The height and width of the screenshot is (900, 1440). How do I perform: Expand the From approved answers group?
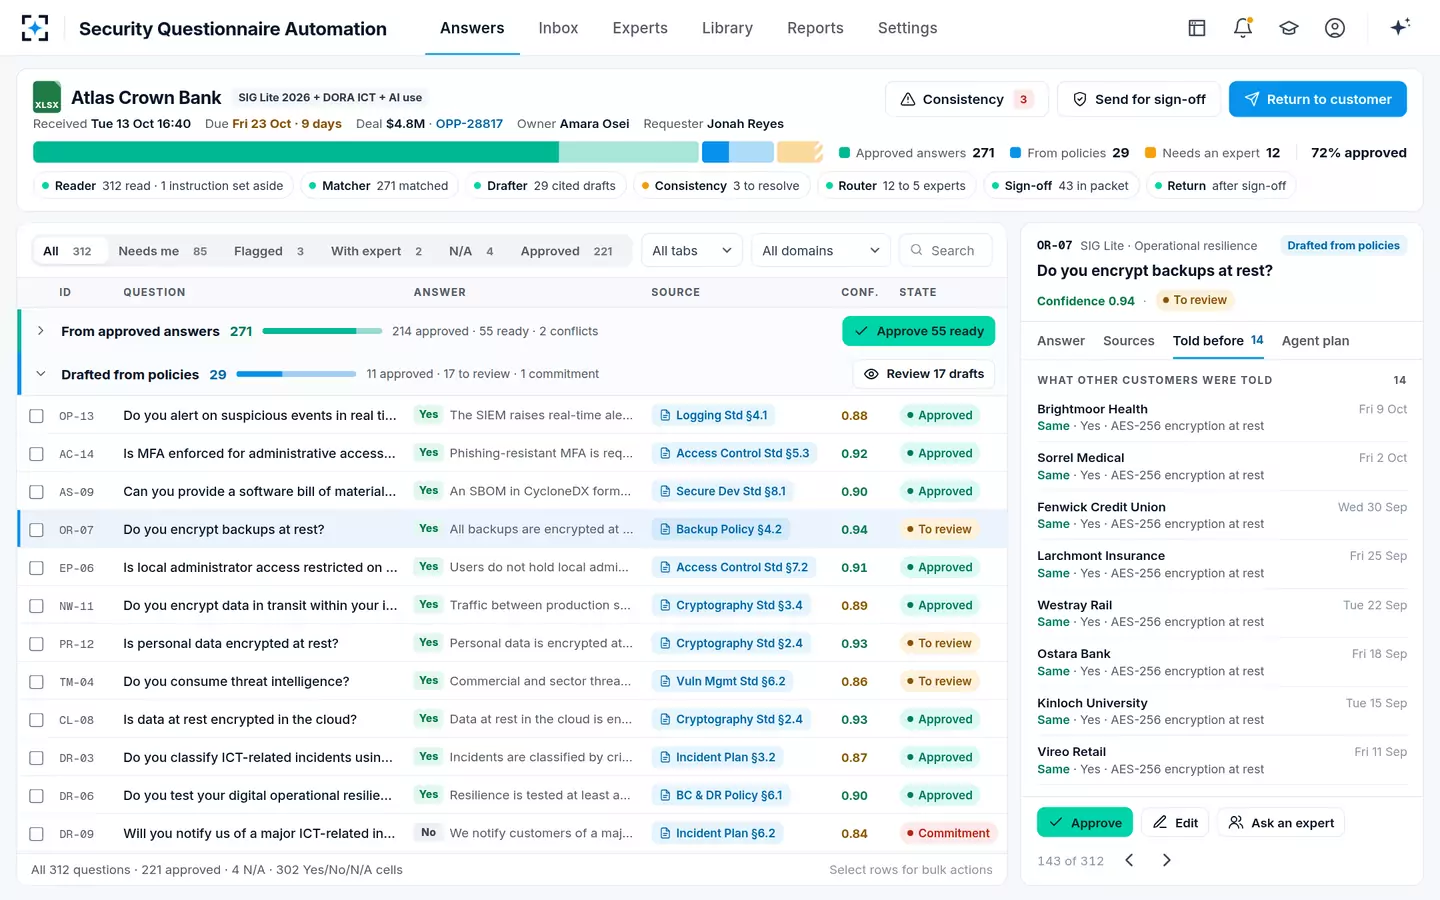(x=41, y=331)
